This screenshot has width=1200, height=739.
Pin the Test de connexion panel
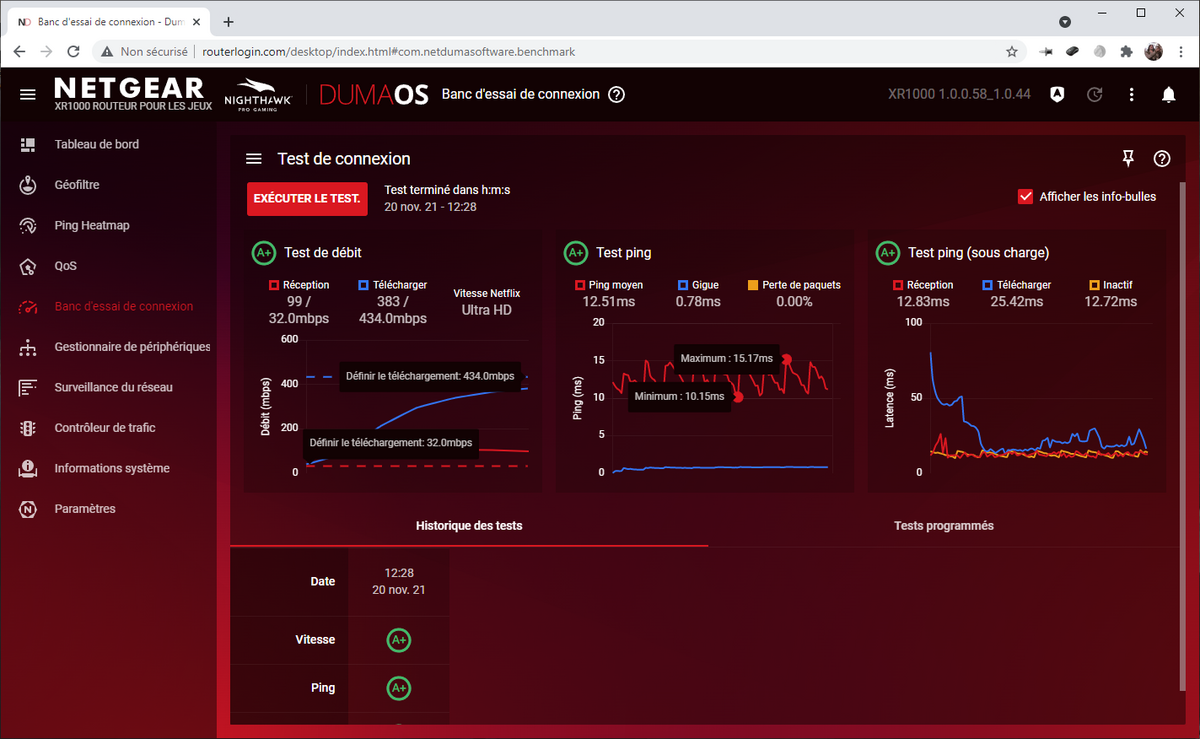(1128, 158)
